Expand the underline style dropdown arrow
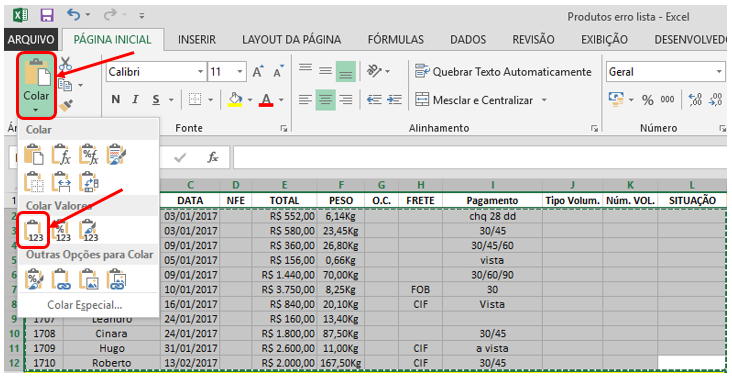732x377 pixels. pos(171,100)
